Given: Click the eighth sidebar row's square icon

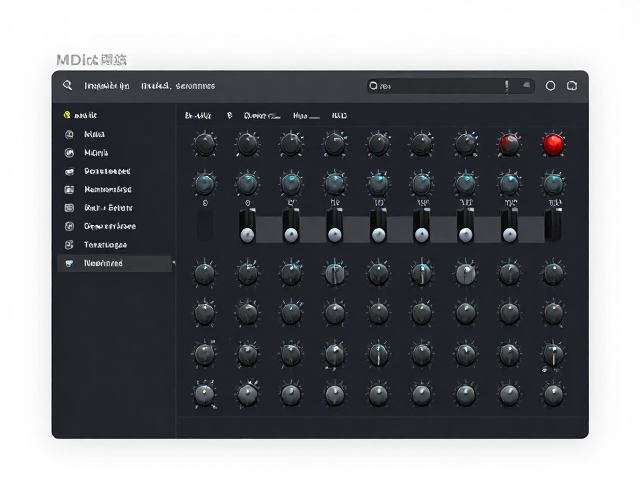Looking at the screenshot, I should point(69,245).
